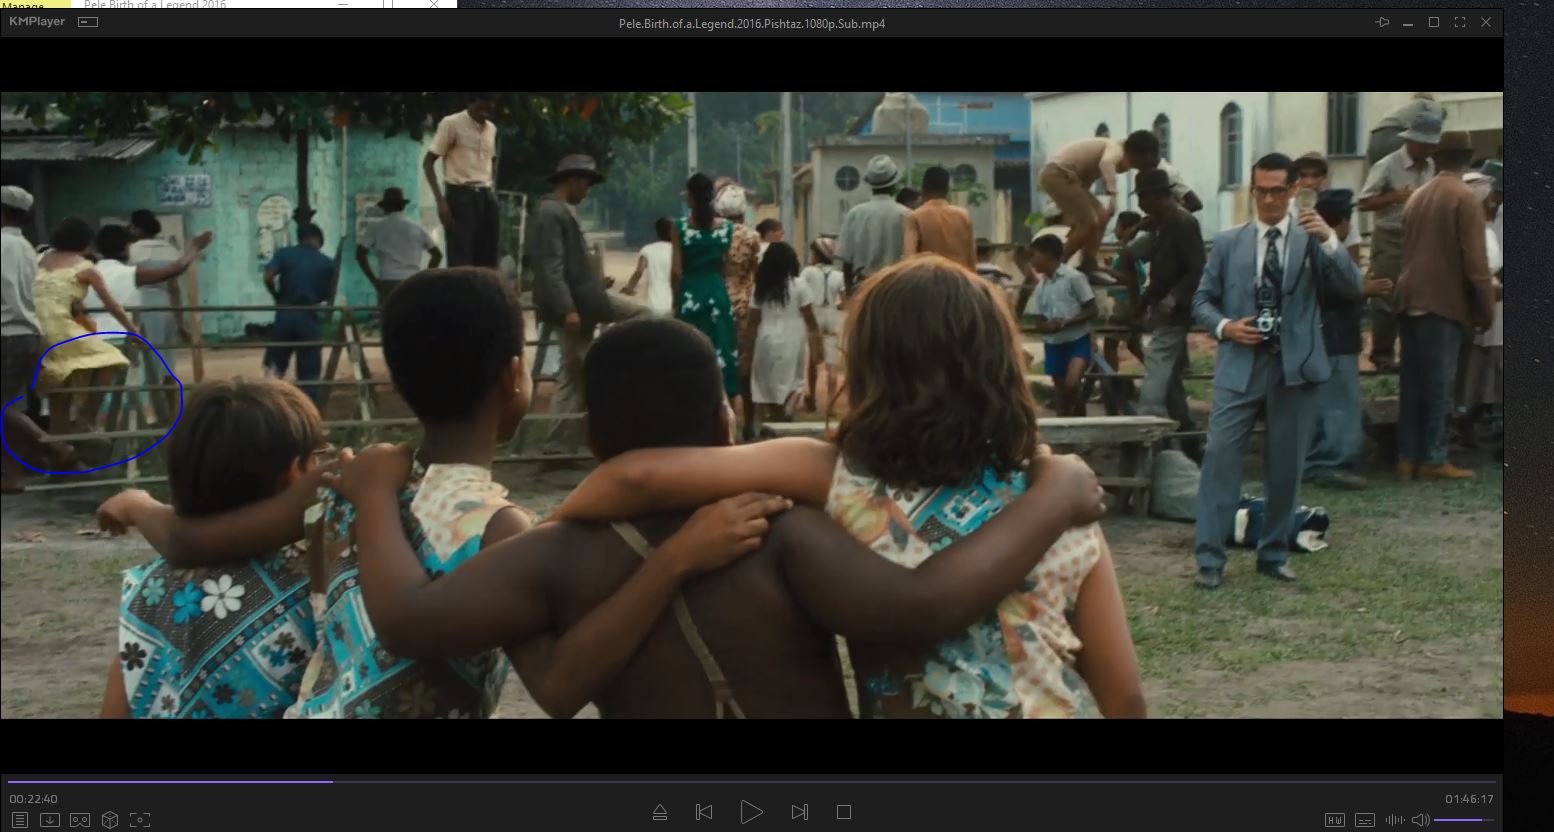
Task: Enable VR mode with headset icon
Action: coord(80,820)
